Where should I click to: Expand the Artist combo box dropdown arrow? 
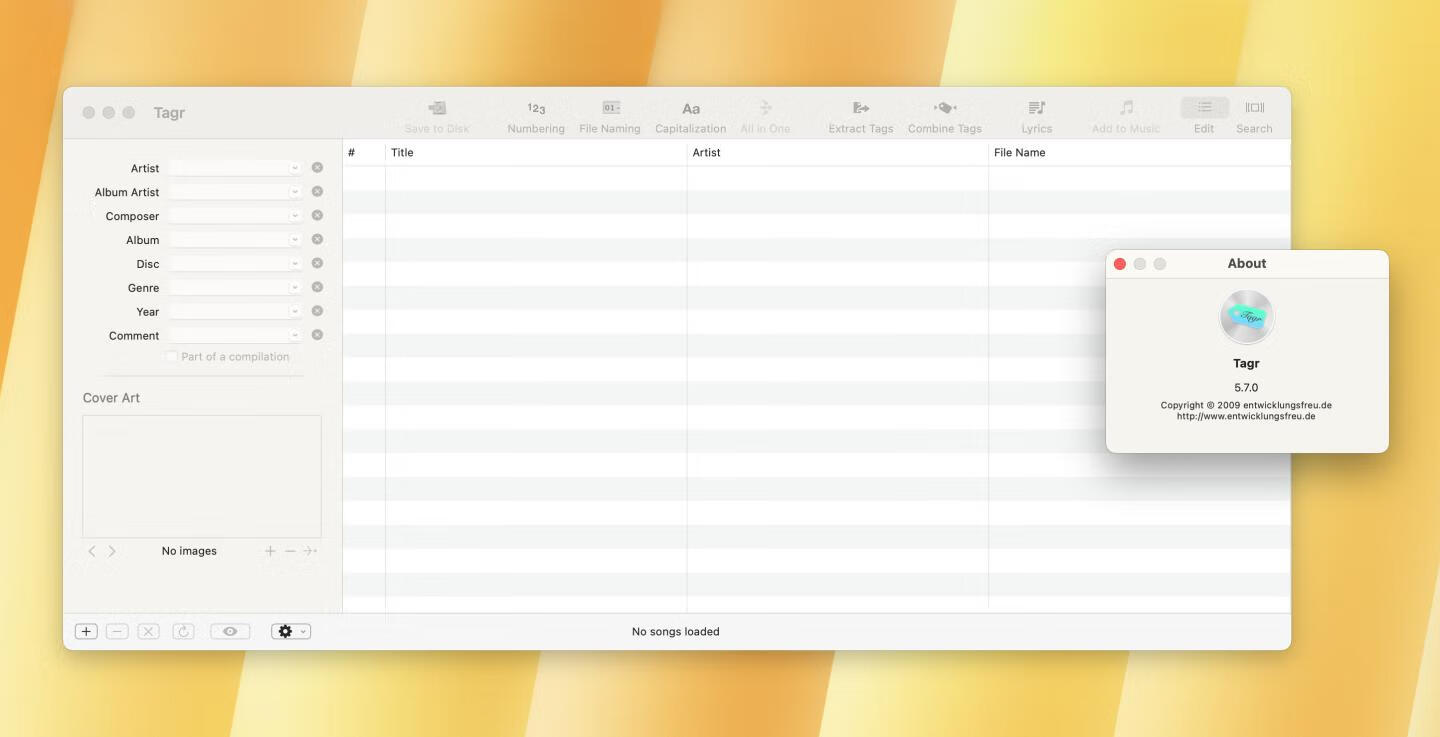click(x=295, y=168)
